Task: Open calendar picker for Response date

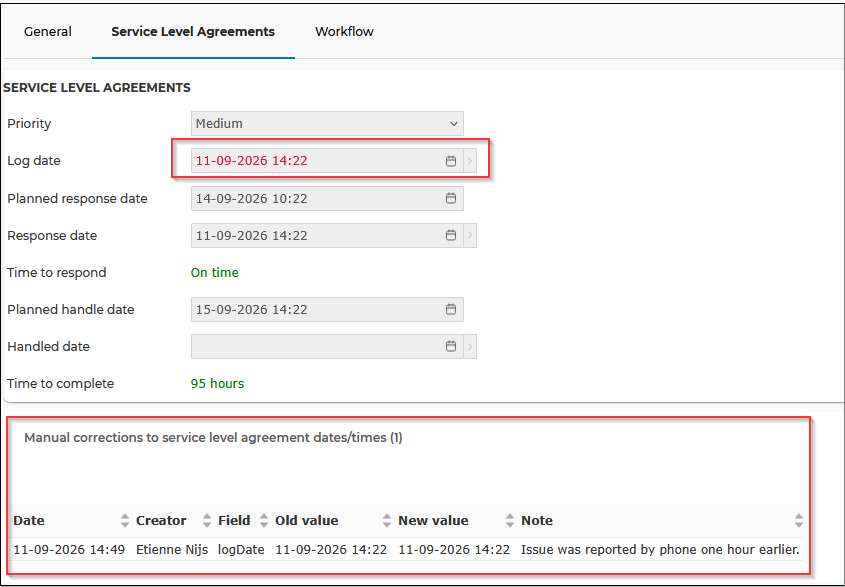Action: pyautogui.click(x=451, y=236)
